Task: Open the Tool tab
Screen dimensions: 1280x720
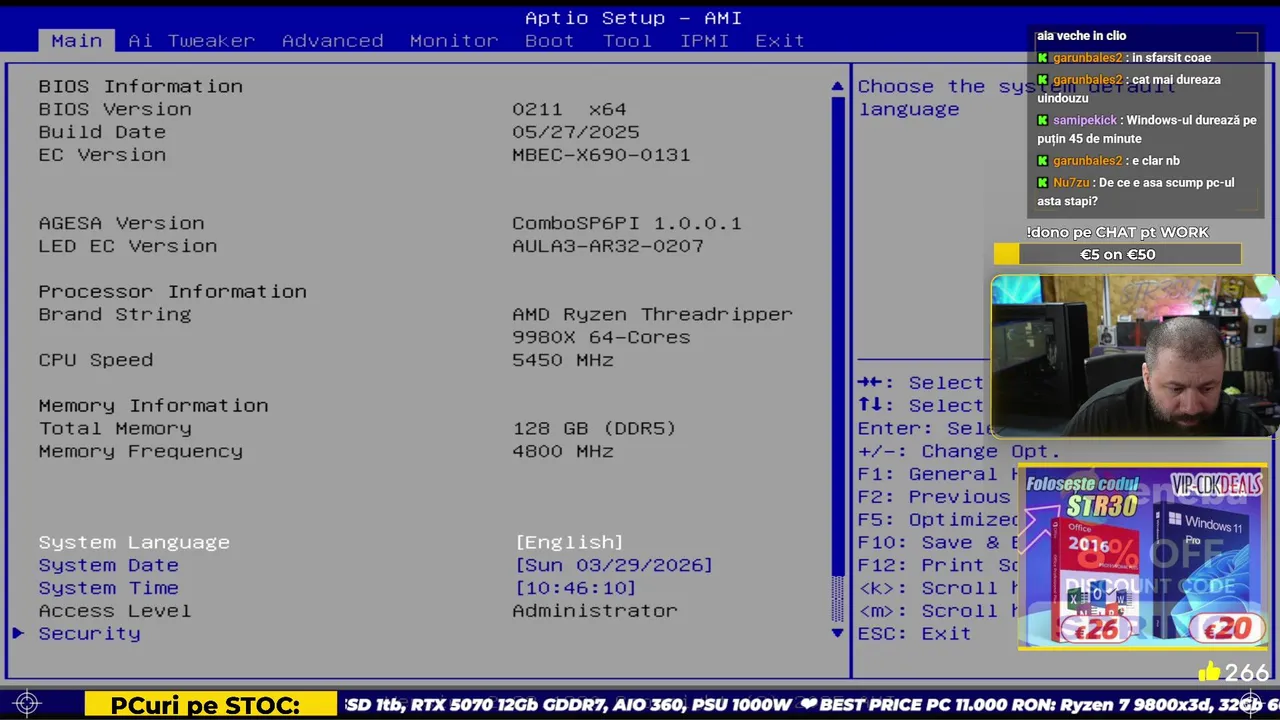Action: point(627,41)
